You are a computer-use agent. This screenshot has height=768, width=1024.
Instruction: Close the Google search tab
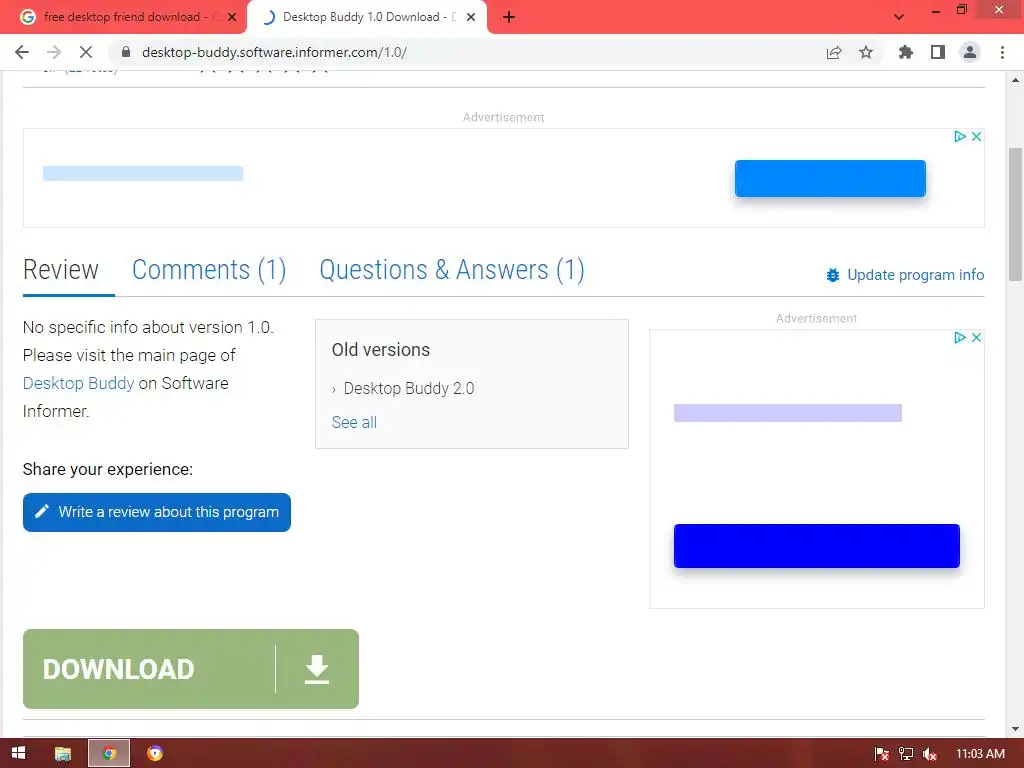coord(232,17)
